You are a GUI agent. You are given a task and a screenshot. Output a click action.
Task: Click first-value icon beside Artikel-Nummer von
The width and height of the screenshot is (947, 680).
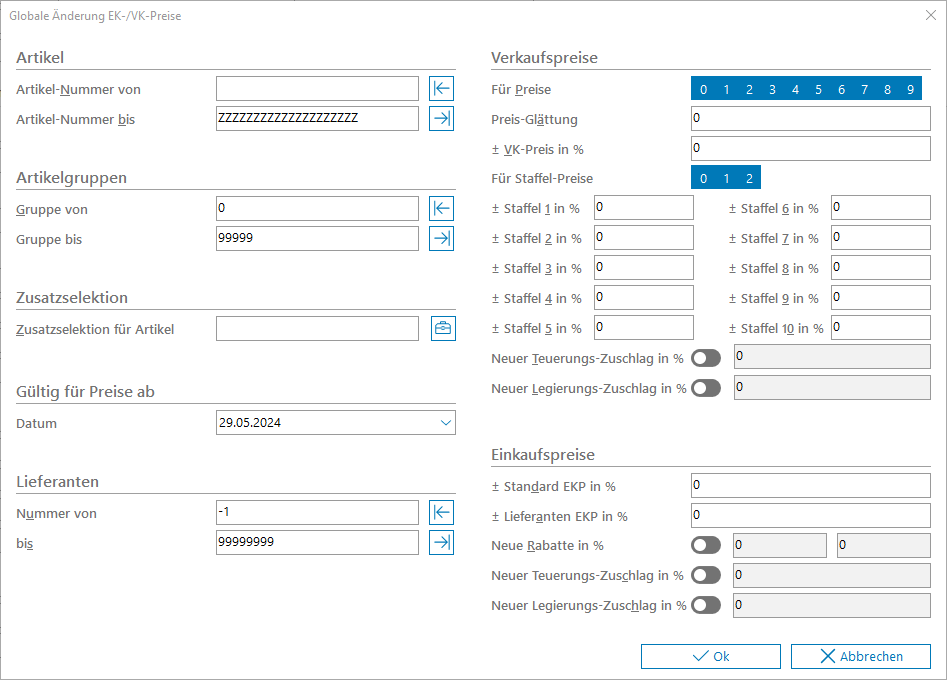click(442, 89)
